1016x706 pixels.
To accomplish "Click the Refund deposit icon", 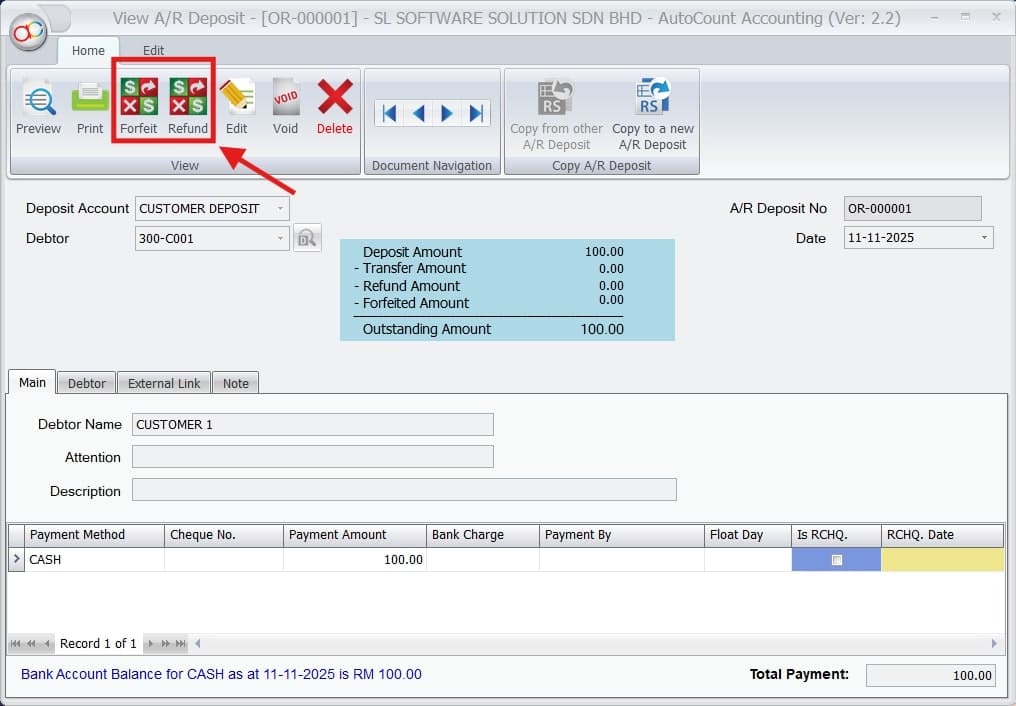I will pyautogui.click(x=188, y=106).
